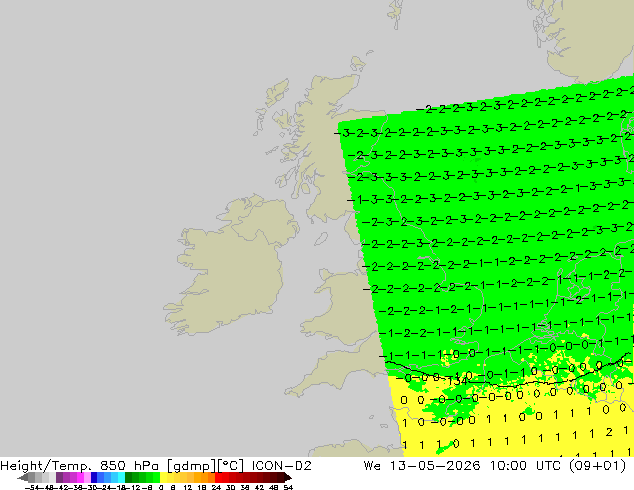The image size is (634, 490).
Task: Click the 'Height/Temp. 850 hPa' map title
Action: (x=78, y=466)
